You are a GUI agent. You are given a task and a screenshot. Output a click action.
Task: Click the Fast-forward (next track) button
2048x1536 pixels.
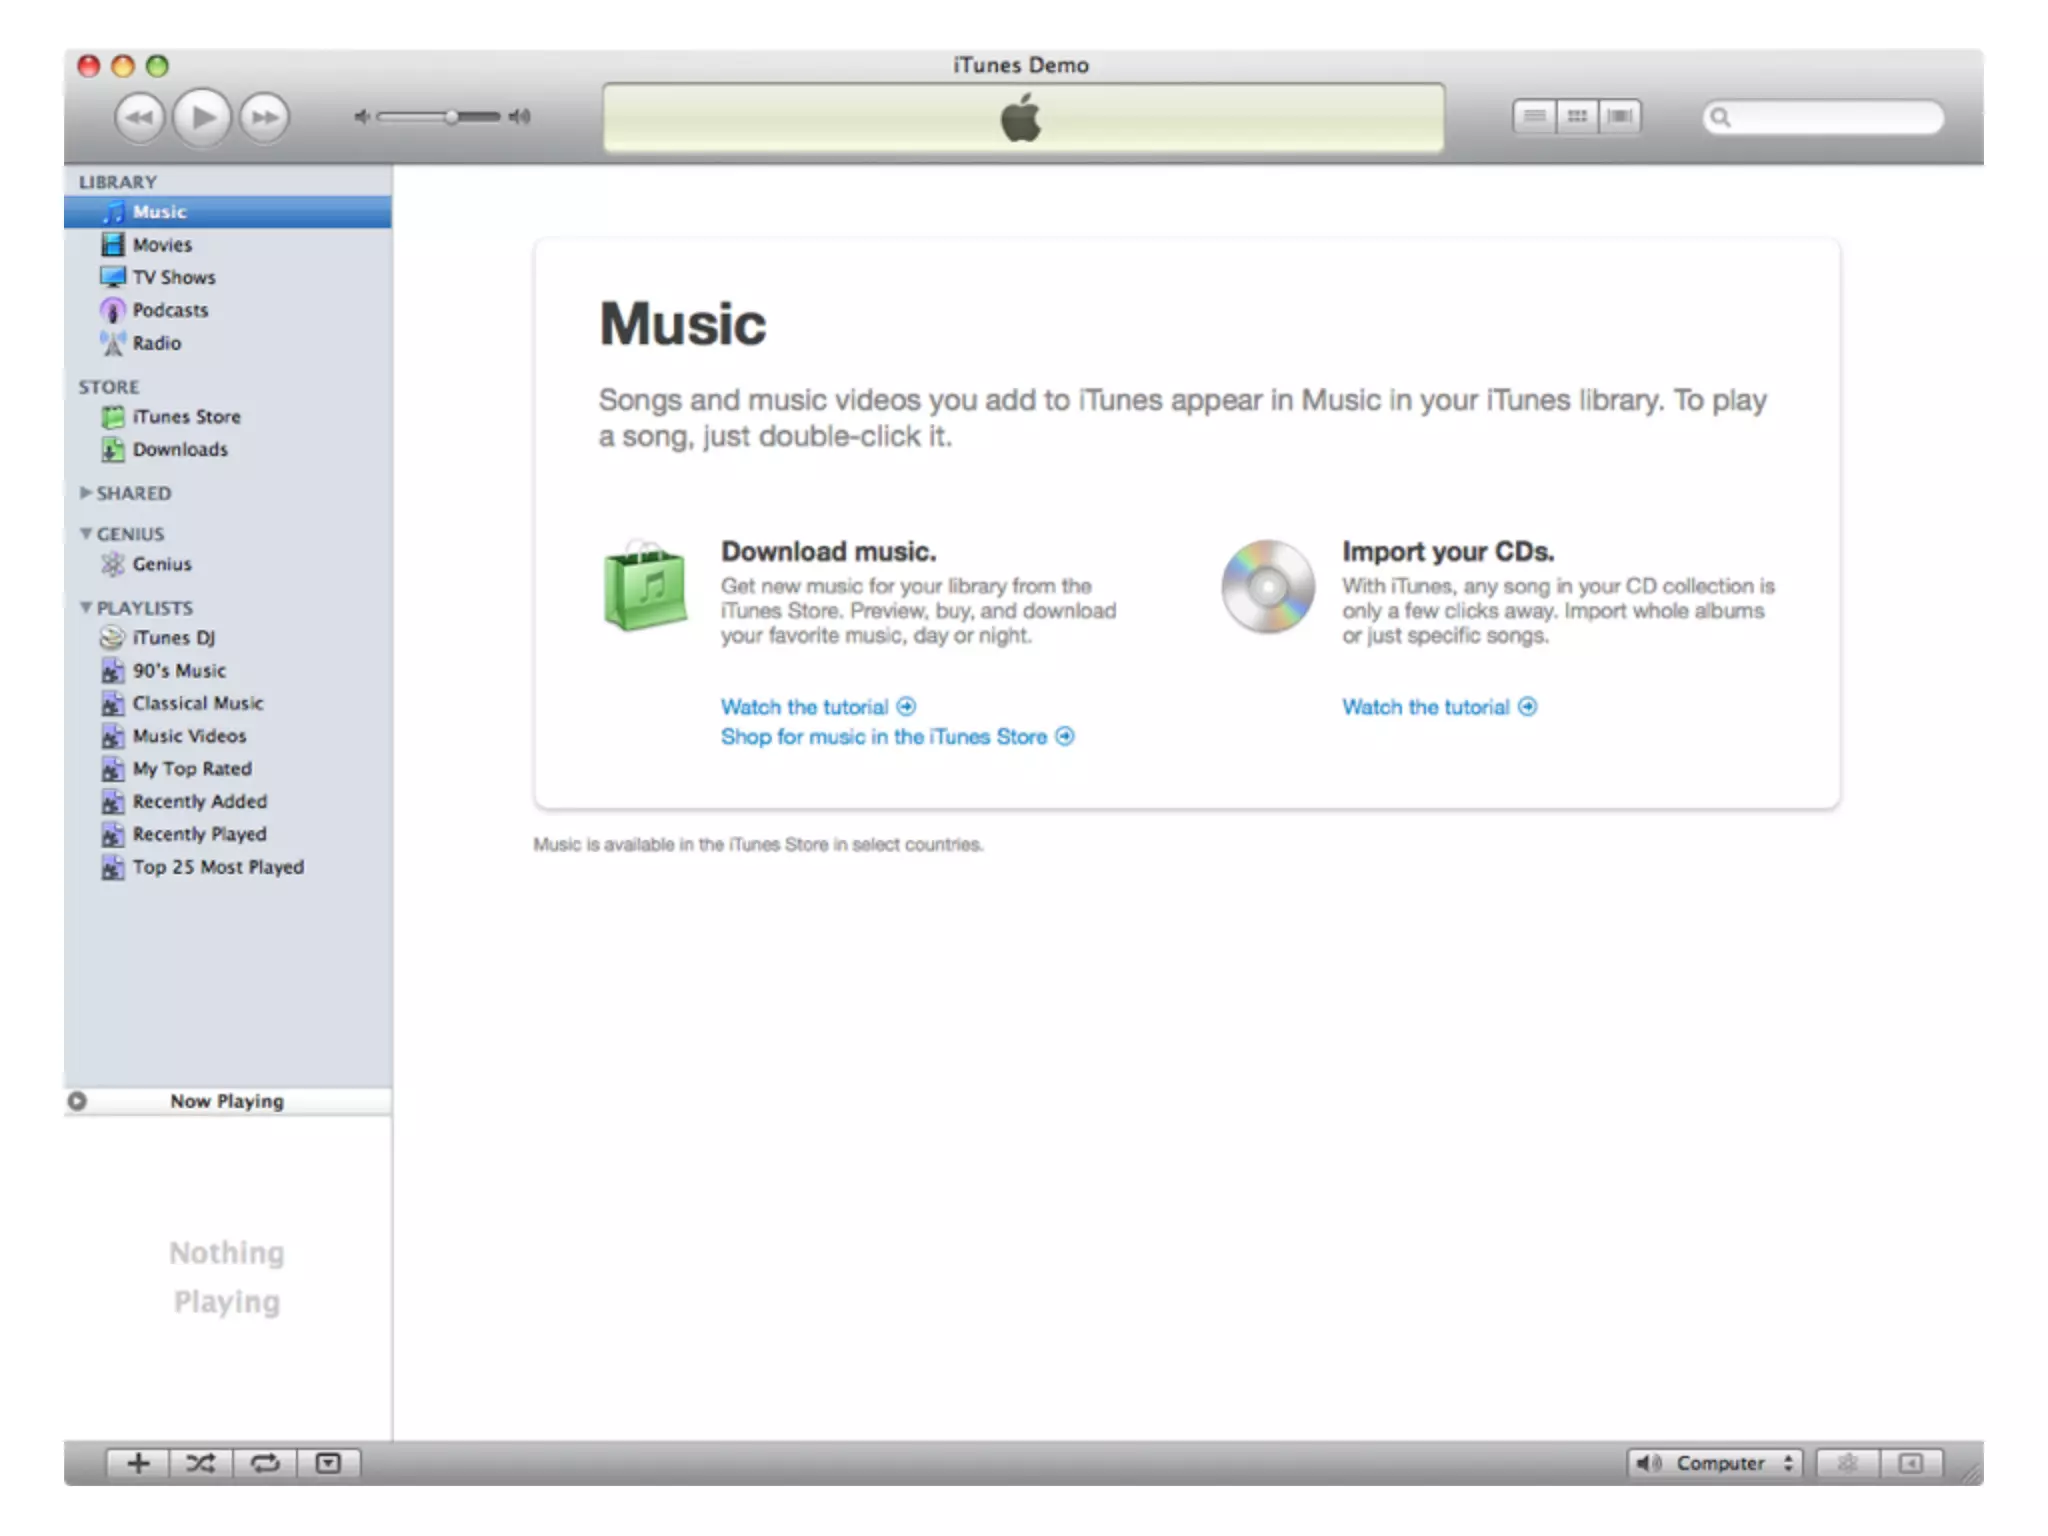265,117
